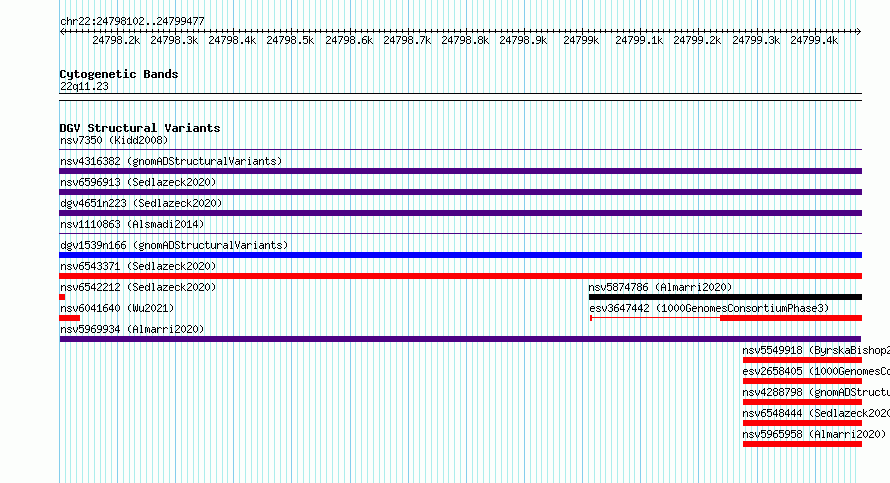Select the nsv4316382 gnomADStructuralVariants label
The width and height of the screenshot is (890, 483).
coord(171,161)
